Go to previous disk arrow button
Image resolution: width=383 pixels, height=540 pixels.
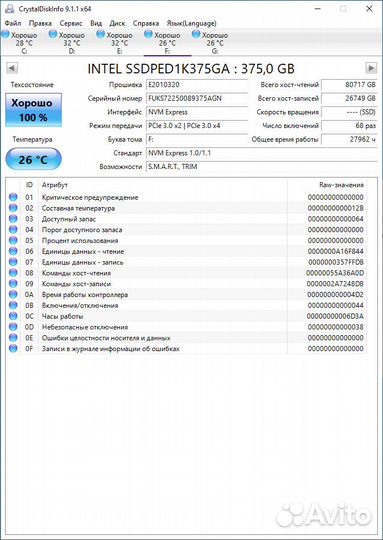[x=12, y=68]
